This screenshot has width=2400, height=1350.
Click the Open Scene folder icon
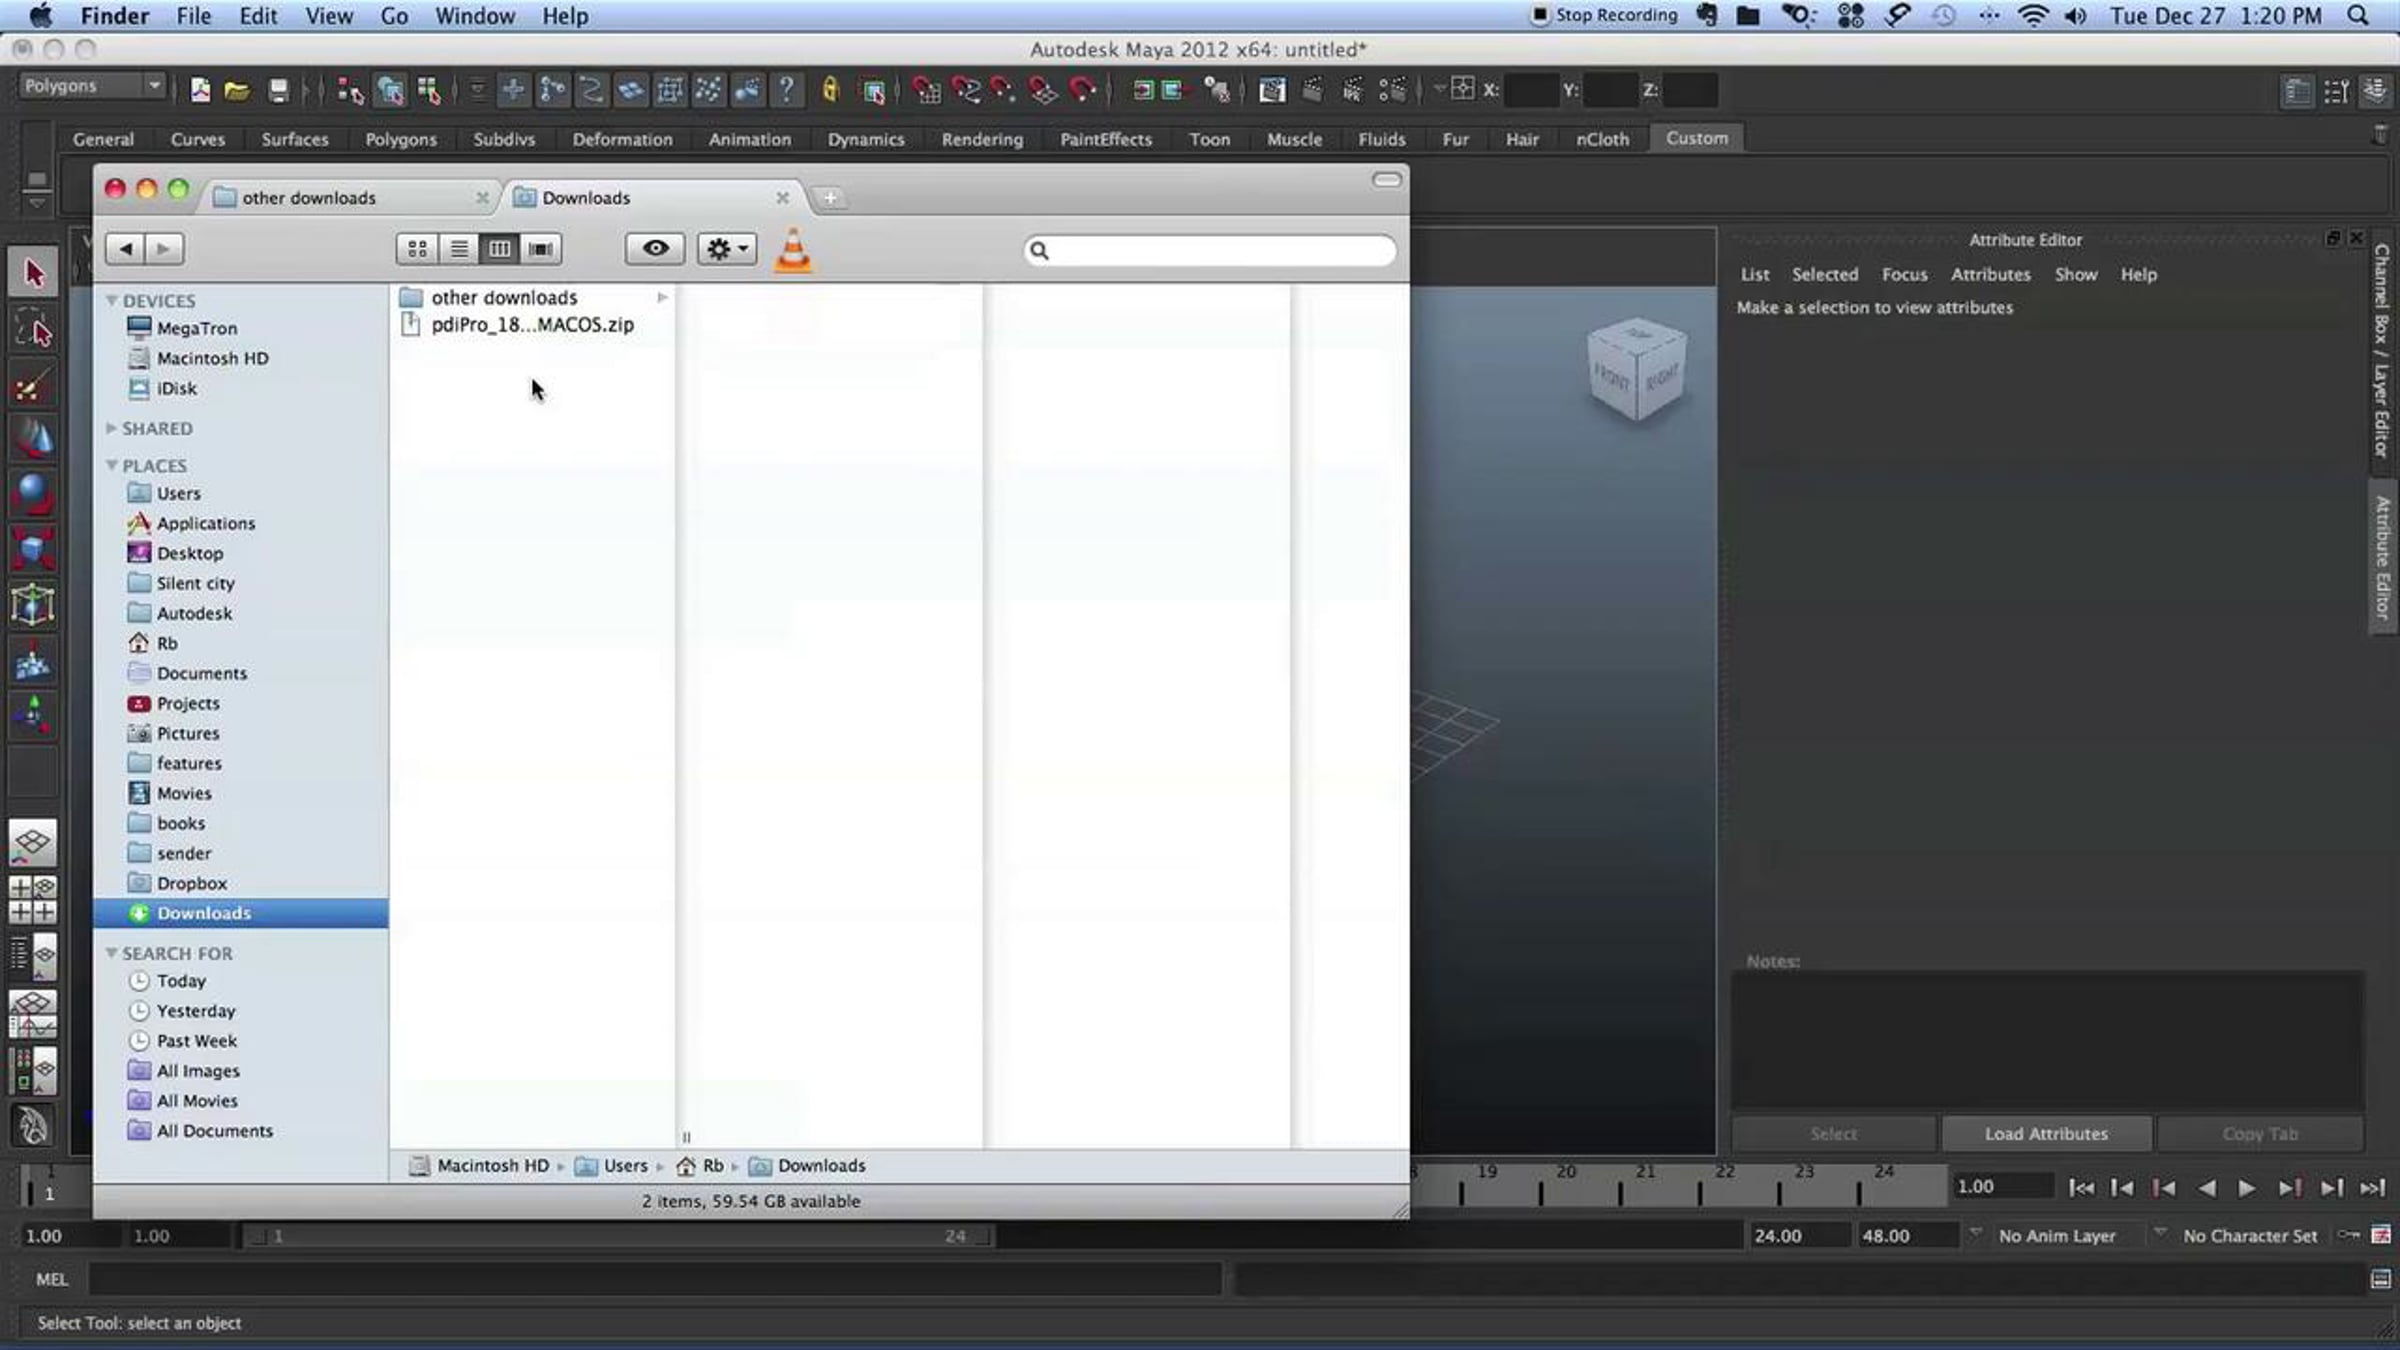(x=237, y=91)
